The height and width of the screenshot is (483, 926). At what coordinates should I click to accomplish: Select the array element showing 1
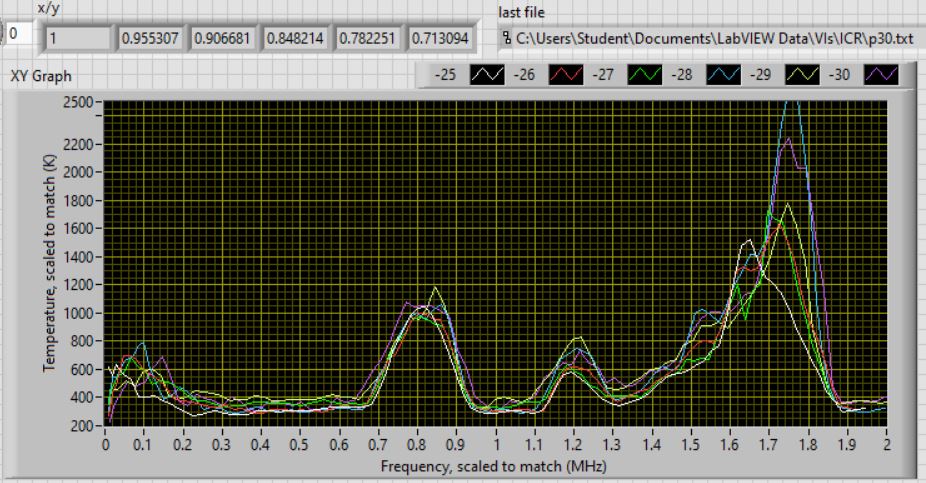[78, 39]
